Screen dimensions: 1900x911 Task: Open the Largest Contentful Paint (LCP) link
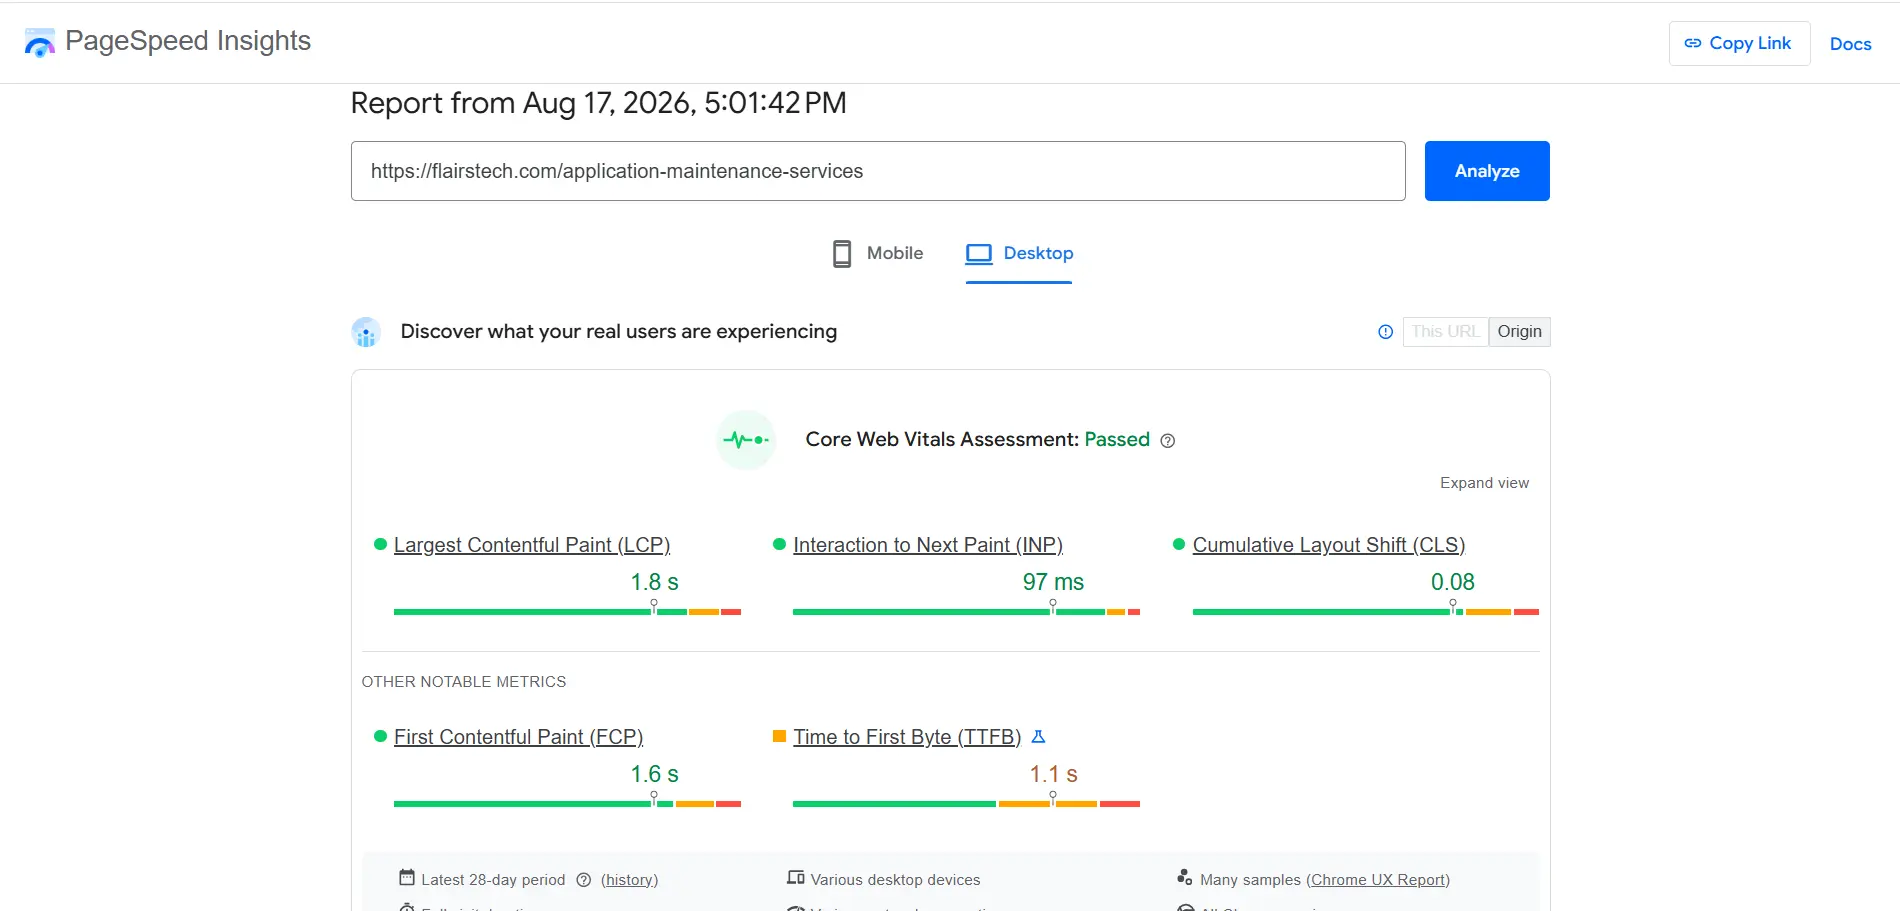(x=532, y=545)
